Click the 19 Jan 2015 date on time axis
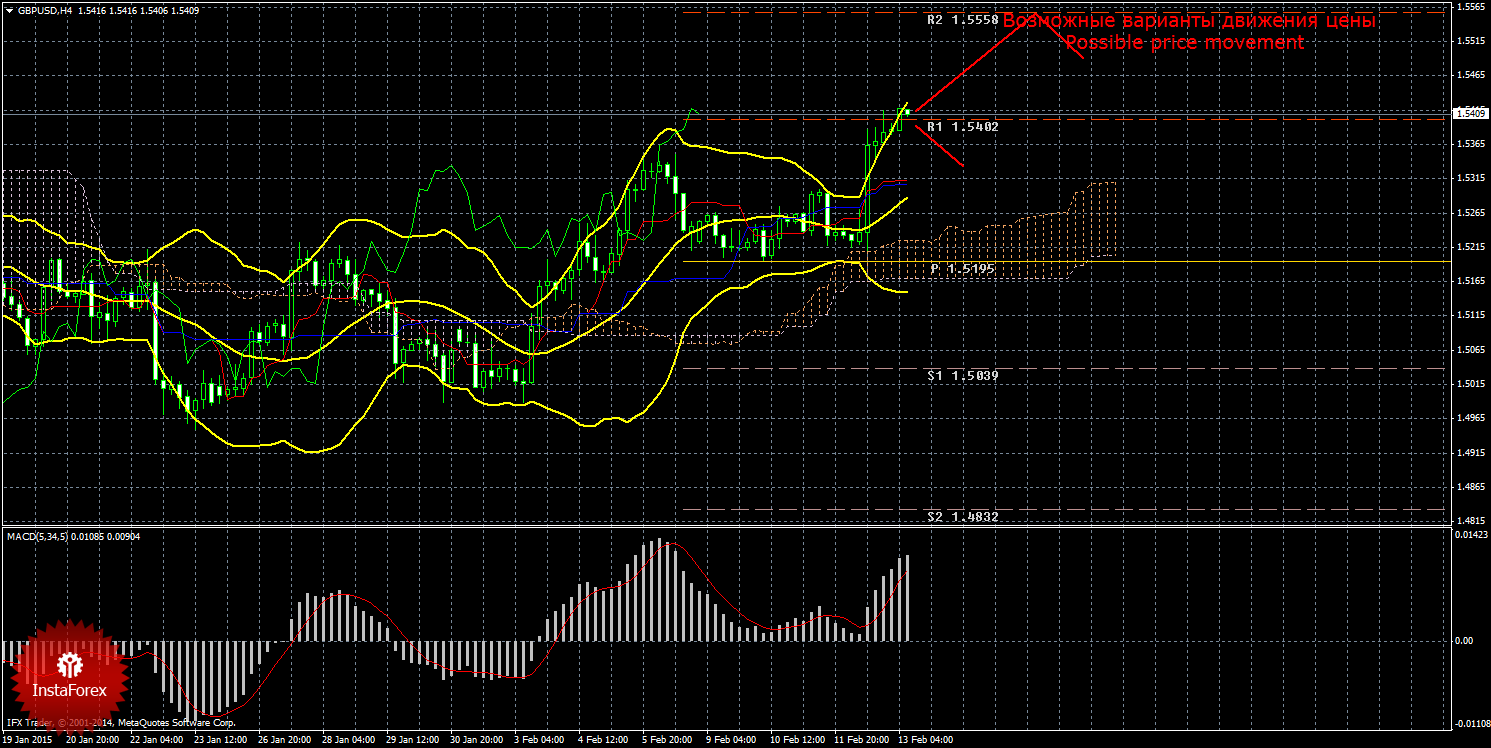This screenshot has height=748, width=1491. click(29, 741)
